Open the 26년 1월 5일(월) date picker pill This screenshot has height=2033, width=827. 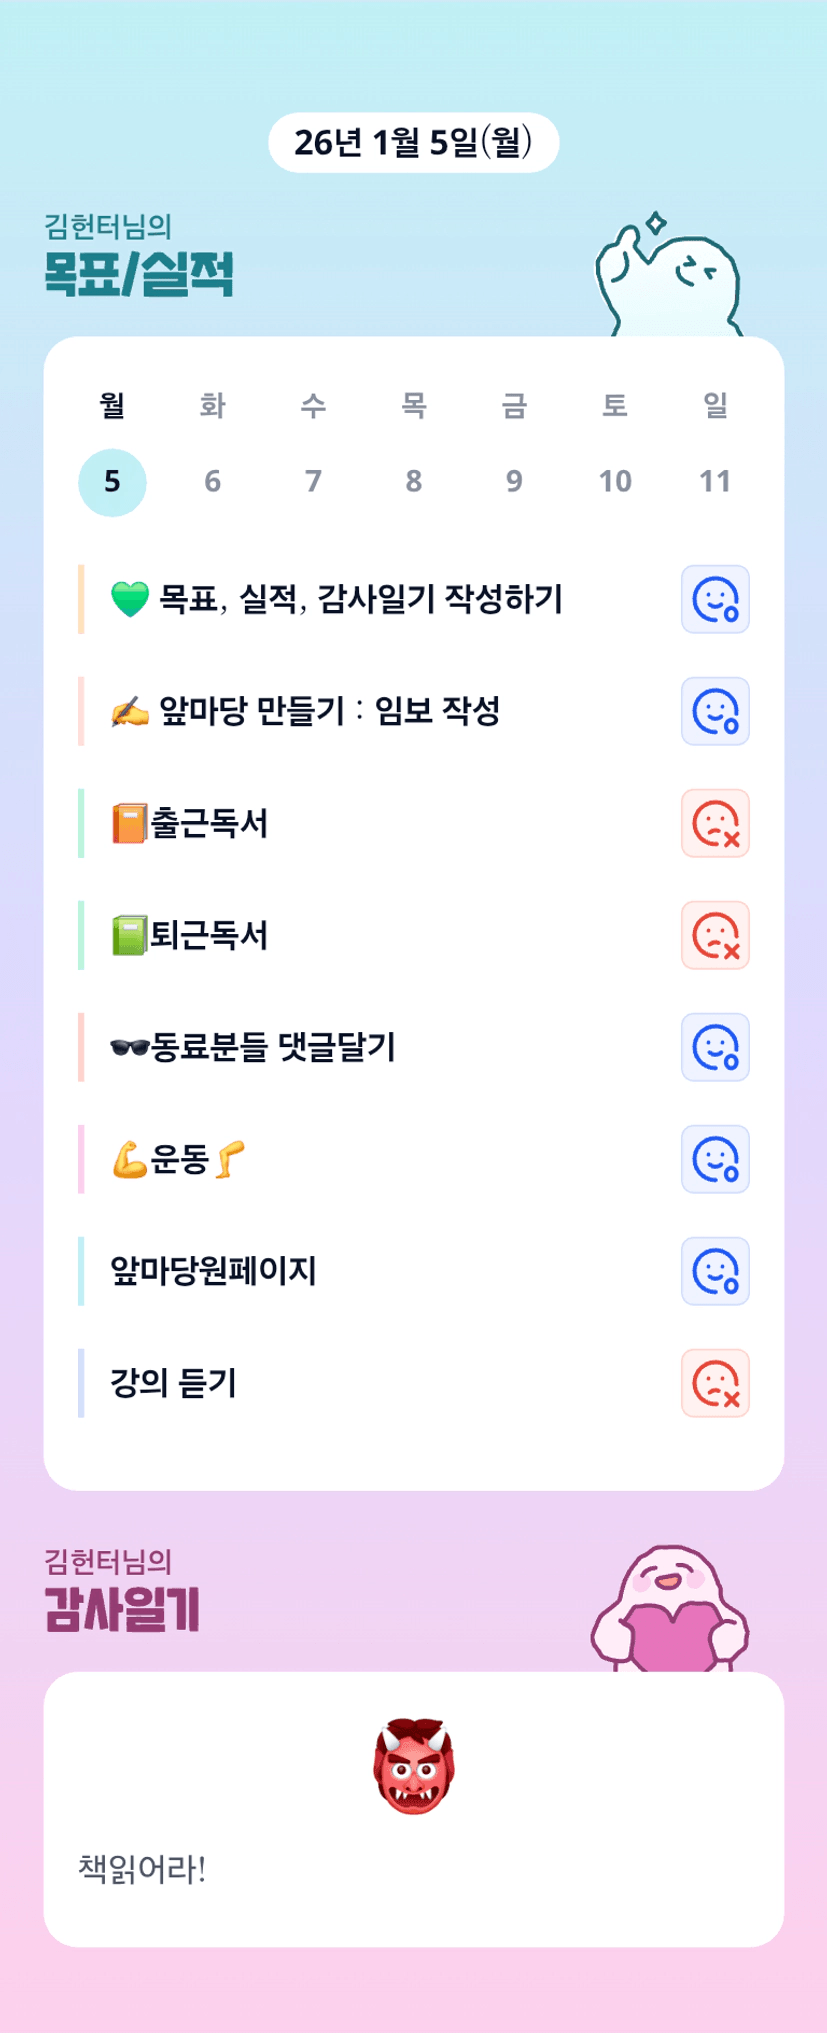click(x=413, y=143)
